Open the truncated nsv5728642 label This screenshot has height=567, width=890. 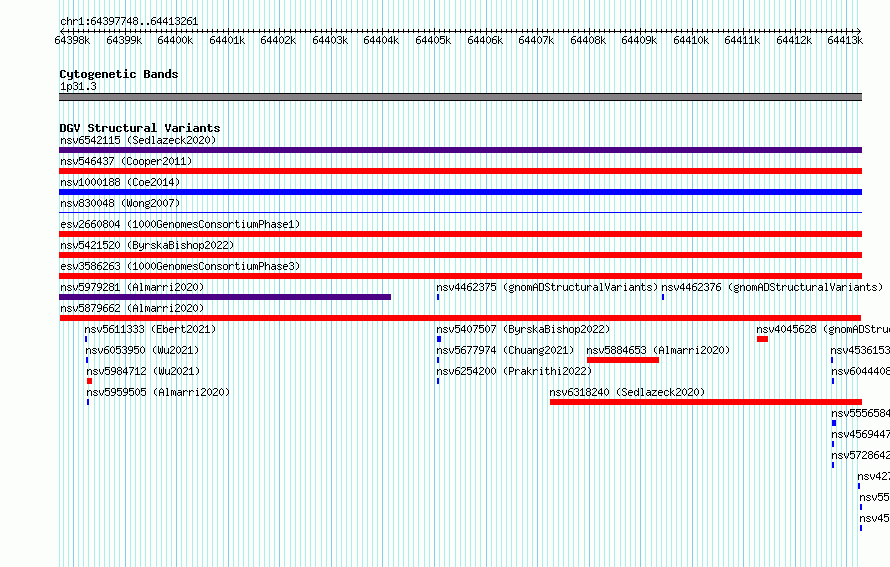860,455
